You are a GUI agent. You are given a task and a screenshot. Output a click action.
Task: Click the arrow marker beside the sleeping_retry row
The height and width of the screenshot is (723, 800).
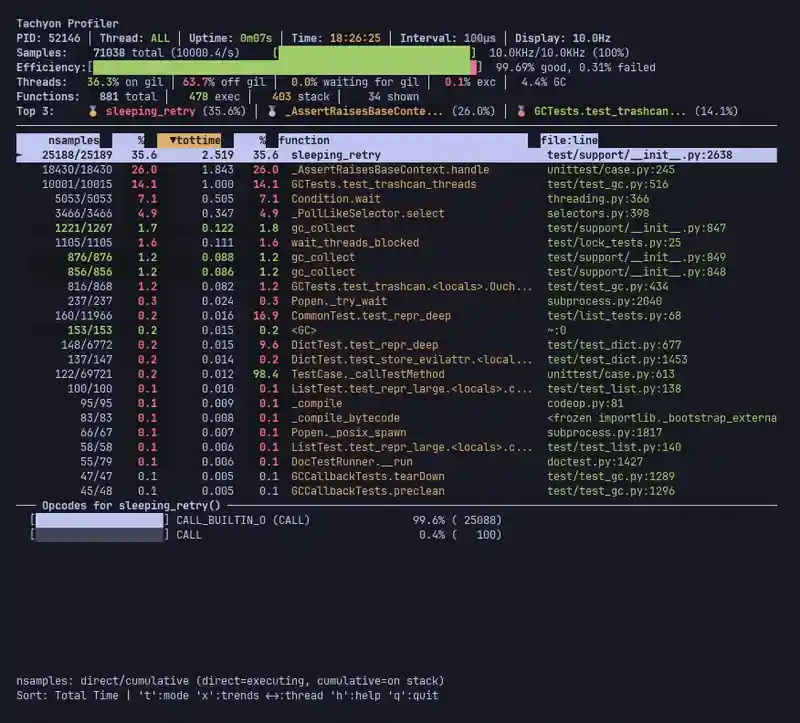pos(18,155)
